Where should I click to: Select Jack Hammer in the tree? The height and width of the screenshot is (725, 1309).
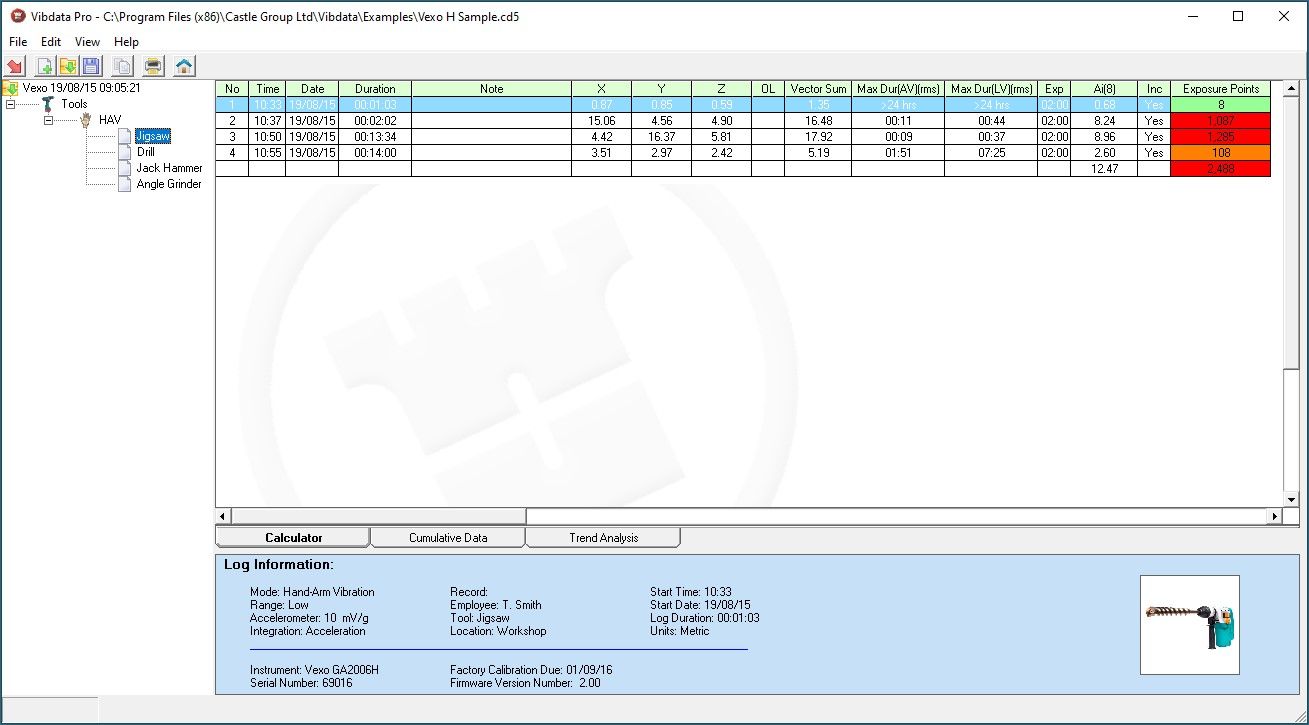(169, 168)
